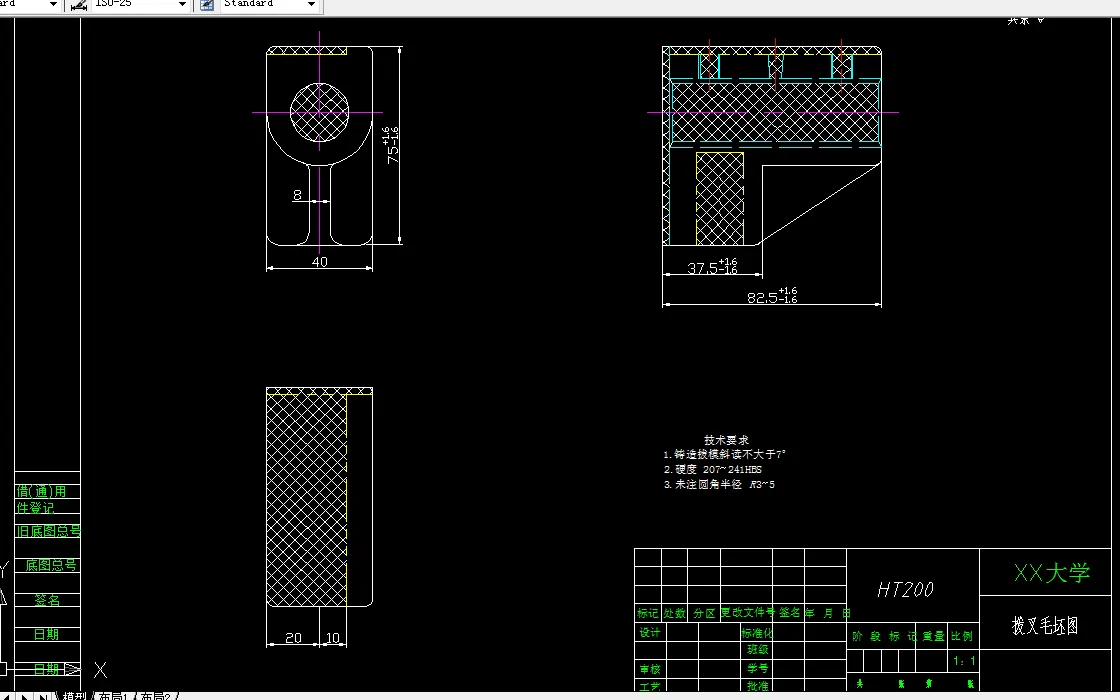Select the 借(通)用 label in binding column
Screen dimensions: 1120x700
(41, 491)
